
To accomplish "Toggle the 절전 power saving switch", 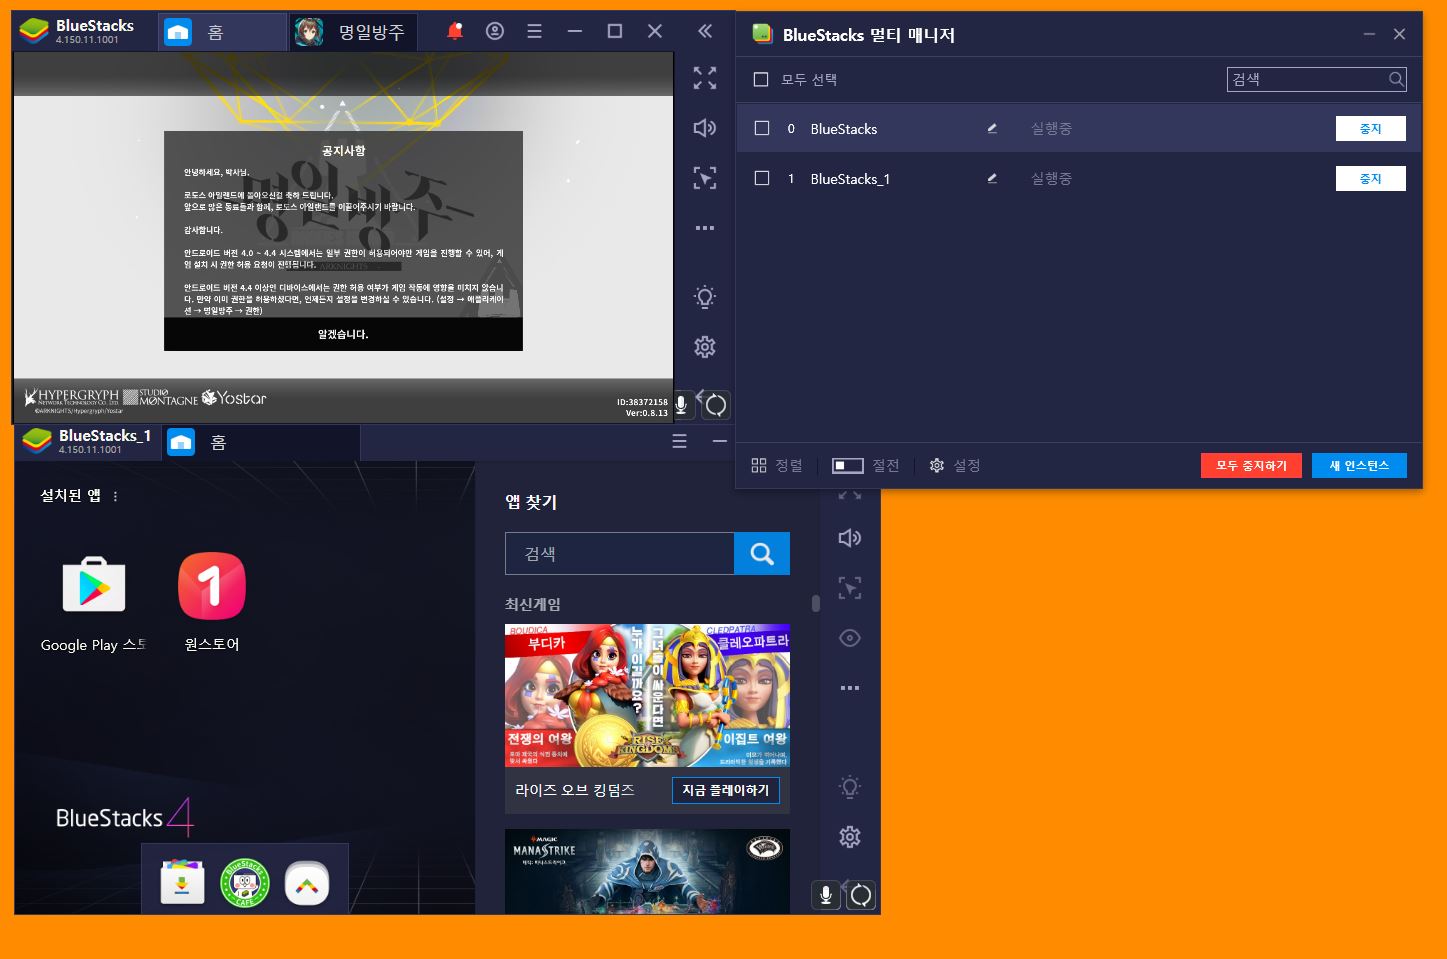I will (x=847, y=465).
